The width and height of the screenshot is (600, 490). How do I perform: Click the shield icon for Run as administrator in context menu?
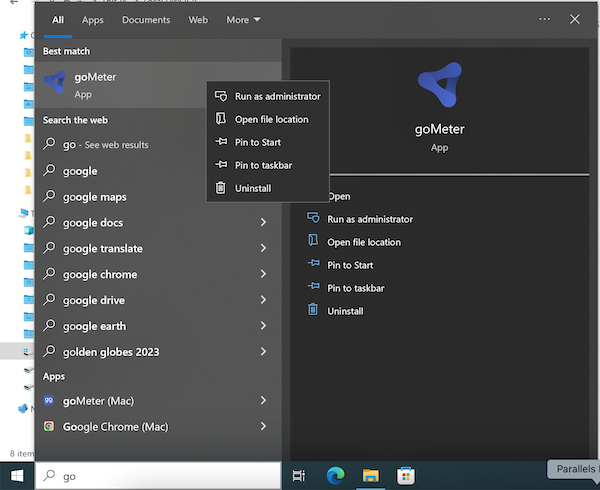pos(221,96)
